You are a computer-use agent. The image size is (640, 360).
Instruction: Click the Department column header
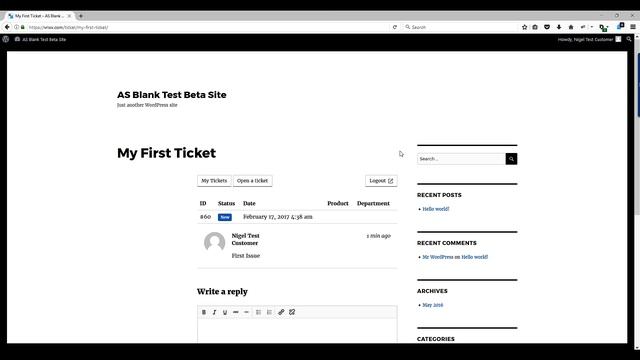click(373, 203)
